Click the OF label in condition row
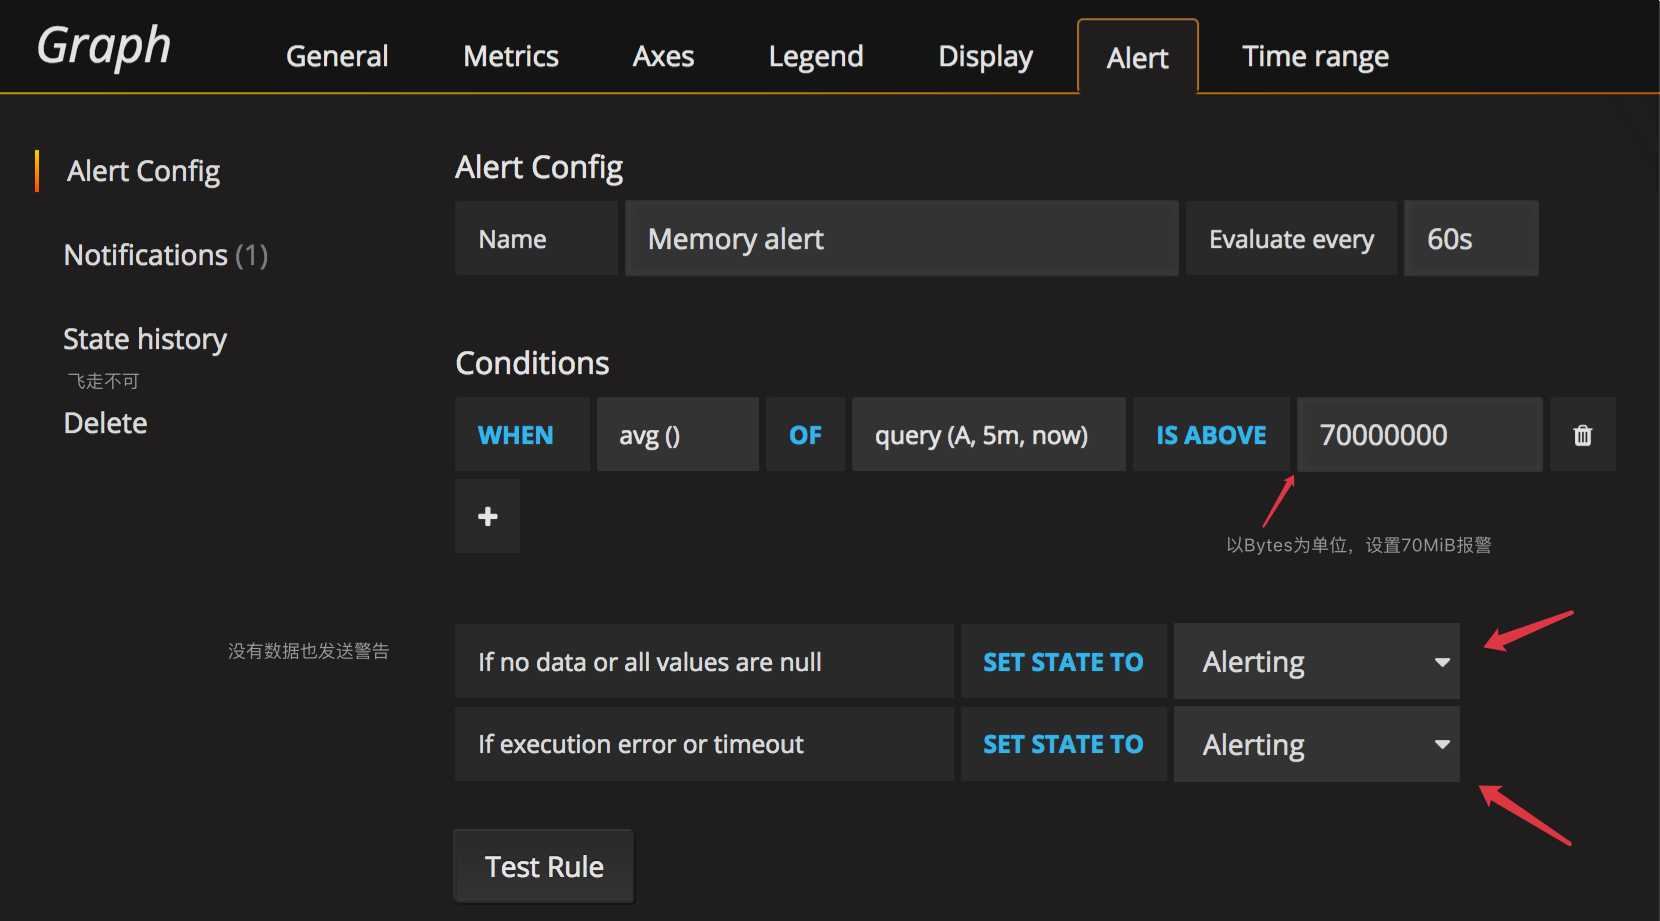This screenshot has height=921, width=1660. [x=805, y=435]
